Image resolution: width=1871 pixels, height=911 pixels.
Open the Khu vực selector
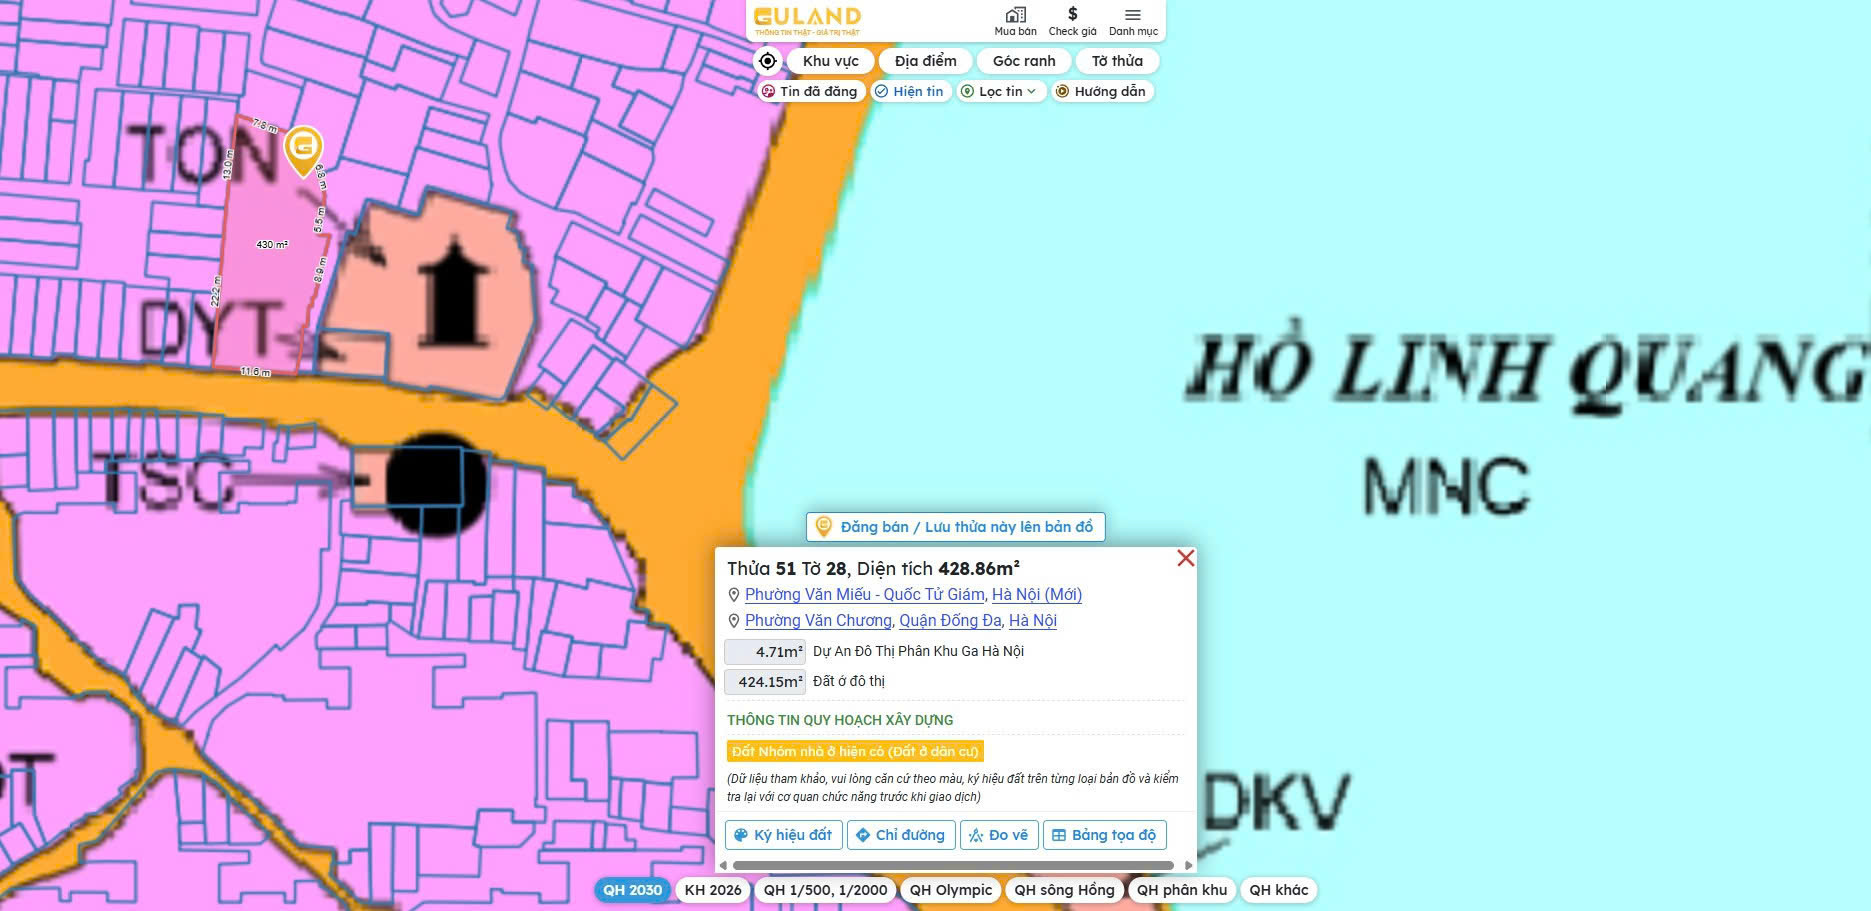tap(830, 60)
